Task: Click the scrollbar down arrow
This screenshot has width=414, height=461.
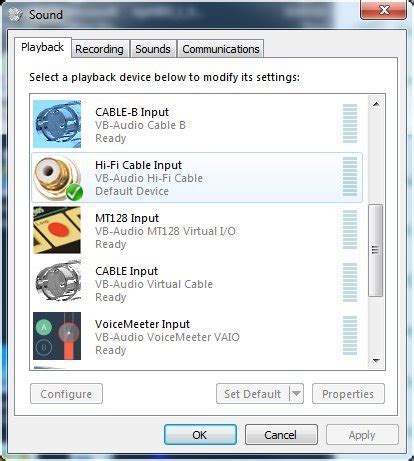Action: (x=376, y=360)
